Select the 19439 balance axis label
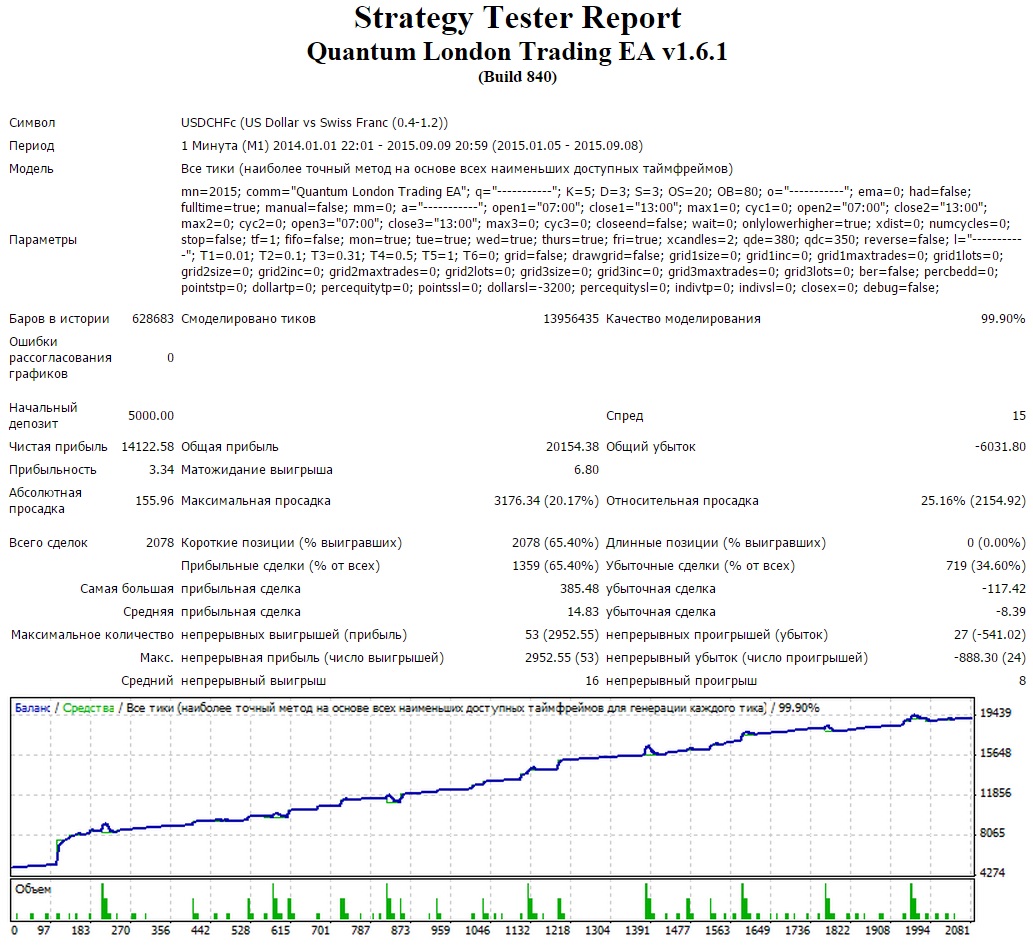1033x947 pixels. (x=995, y=713)
